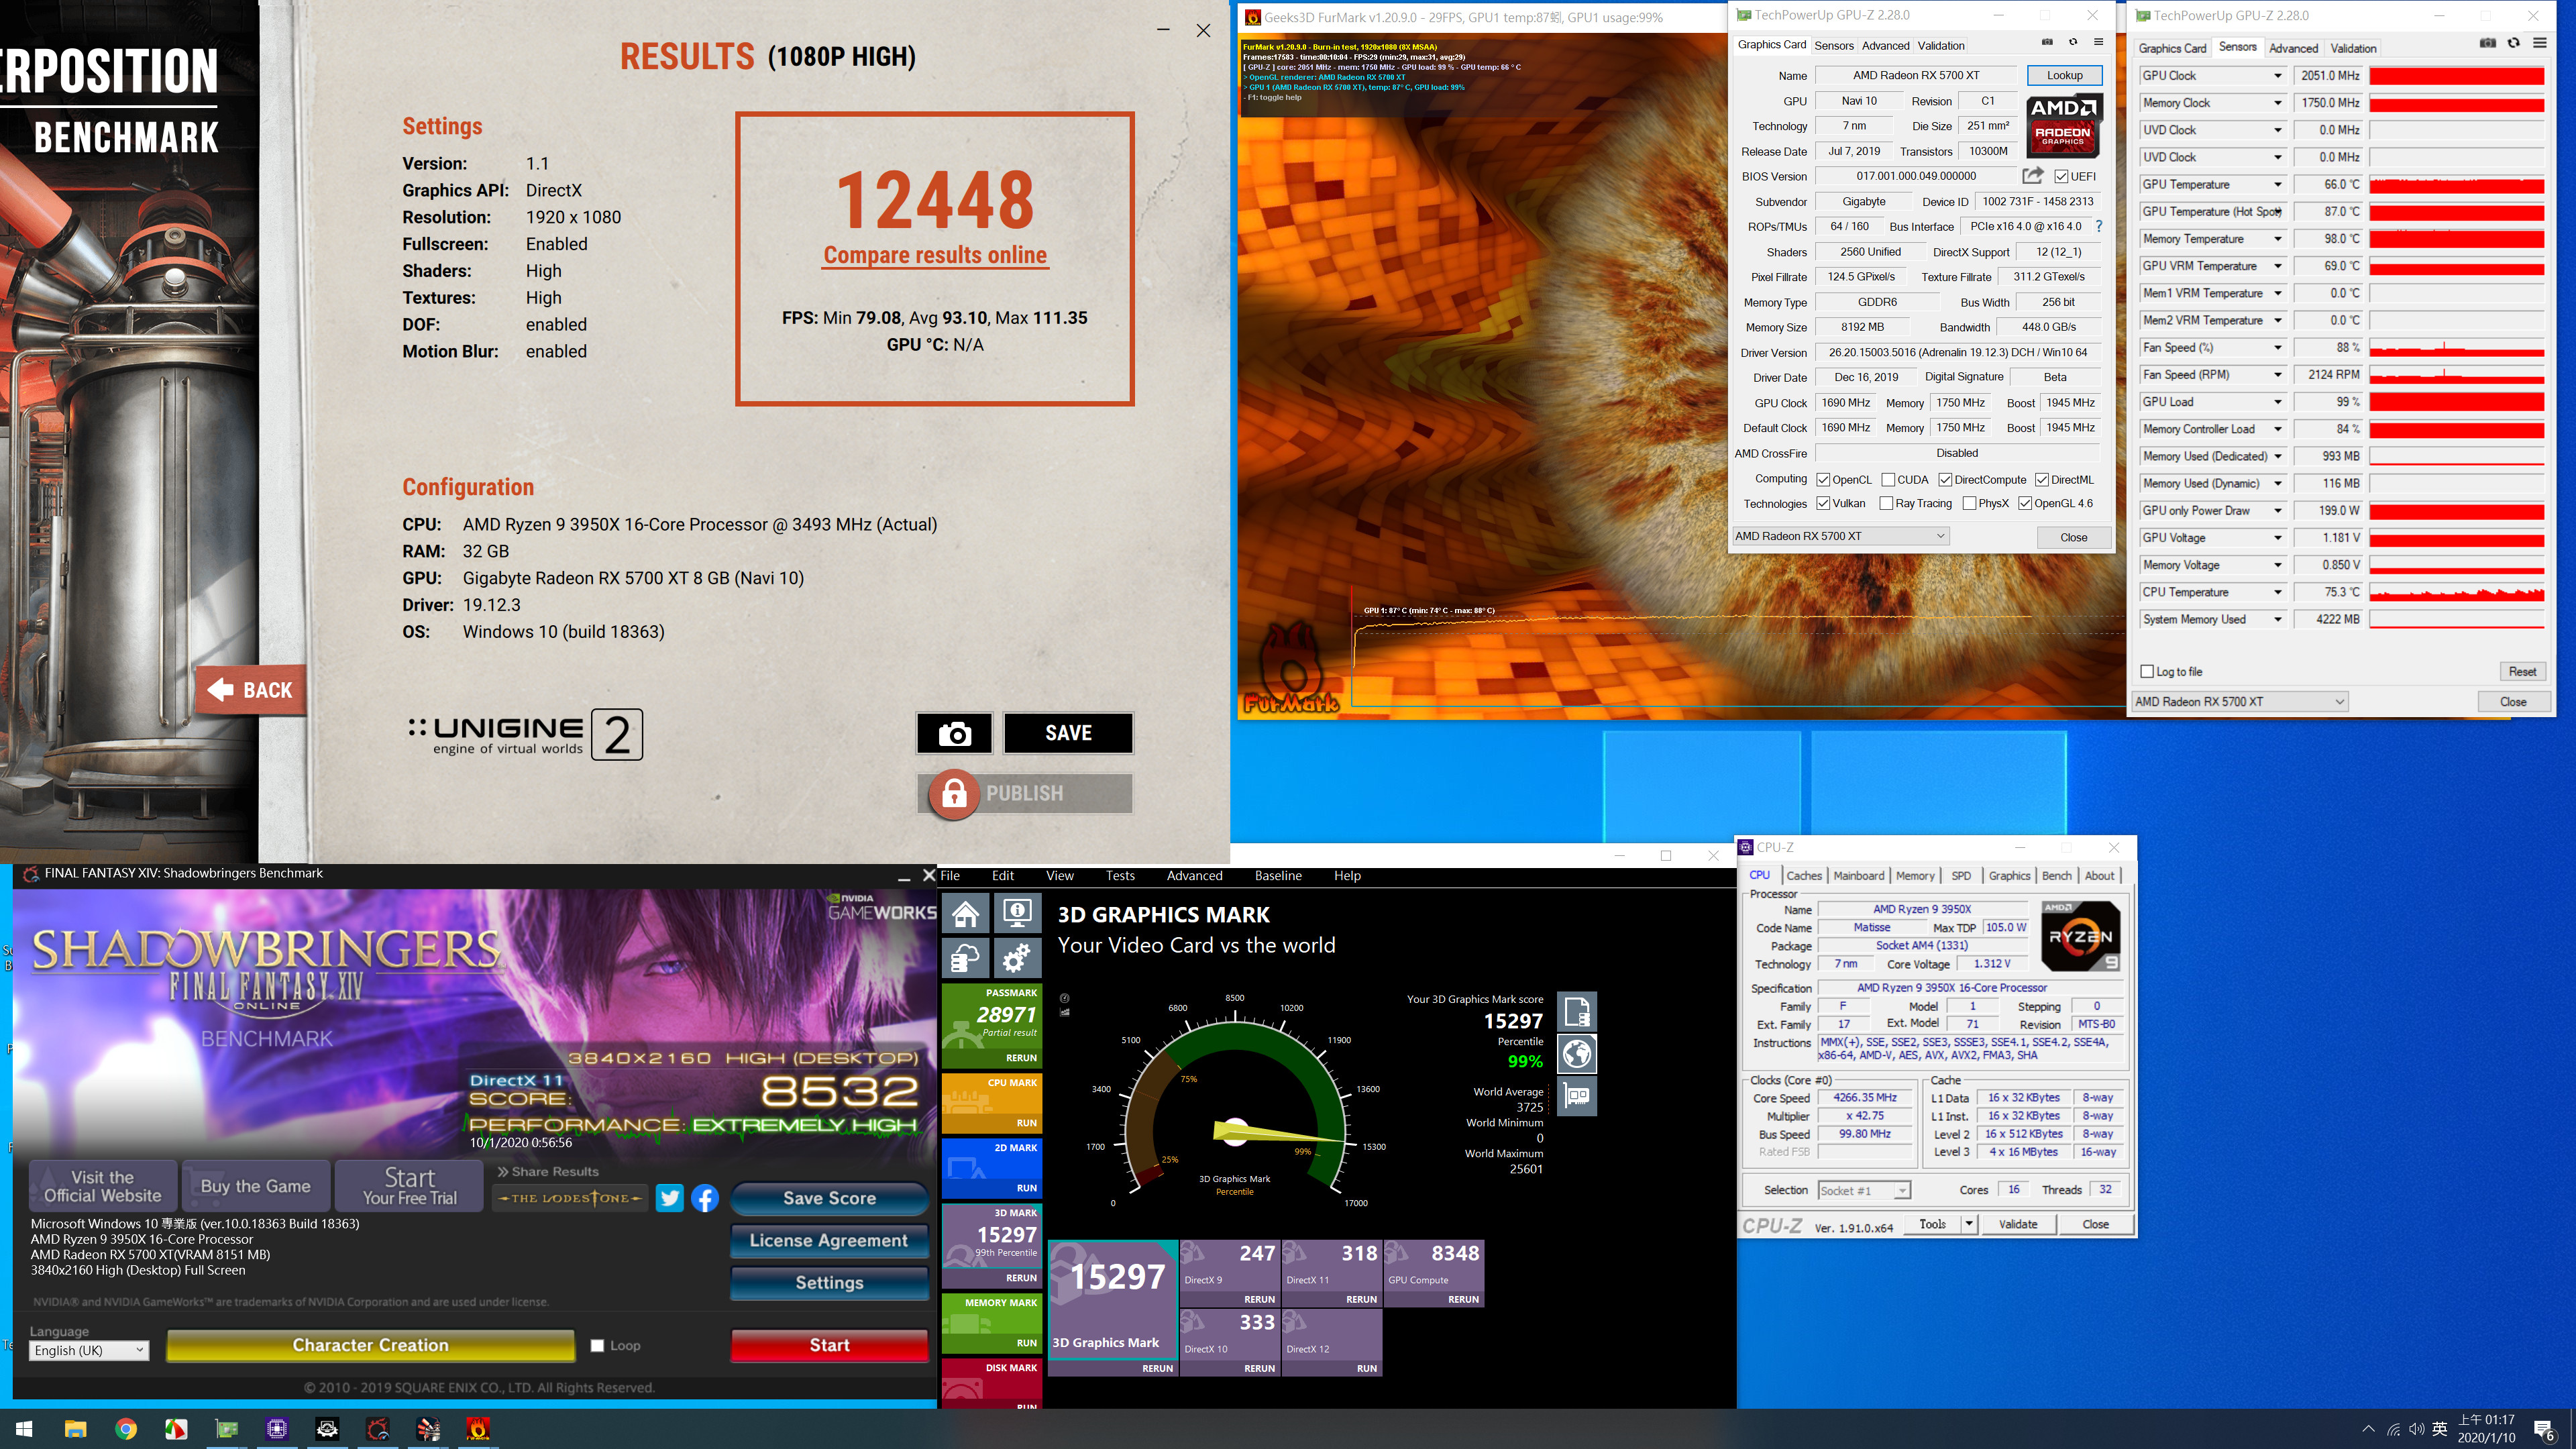Open GPU selector dropdown in GPU-Z Sensors window
Image resolution: width=2576 pixels, height=1449 pixels.
coord(2239,702)
